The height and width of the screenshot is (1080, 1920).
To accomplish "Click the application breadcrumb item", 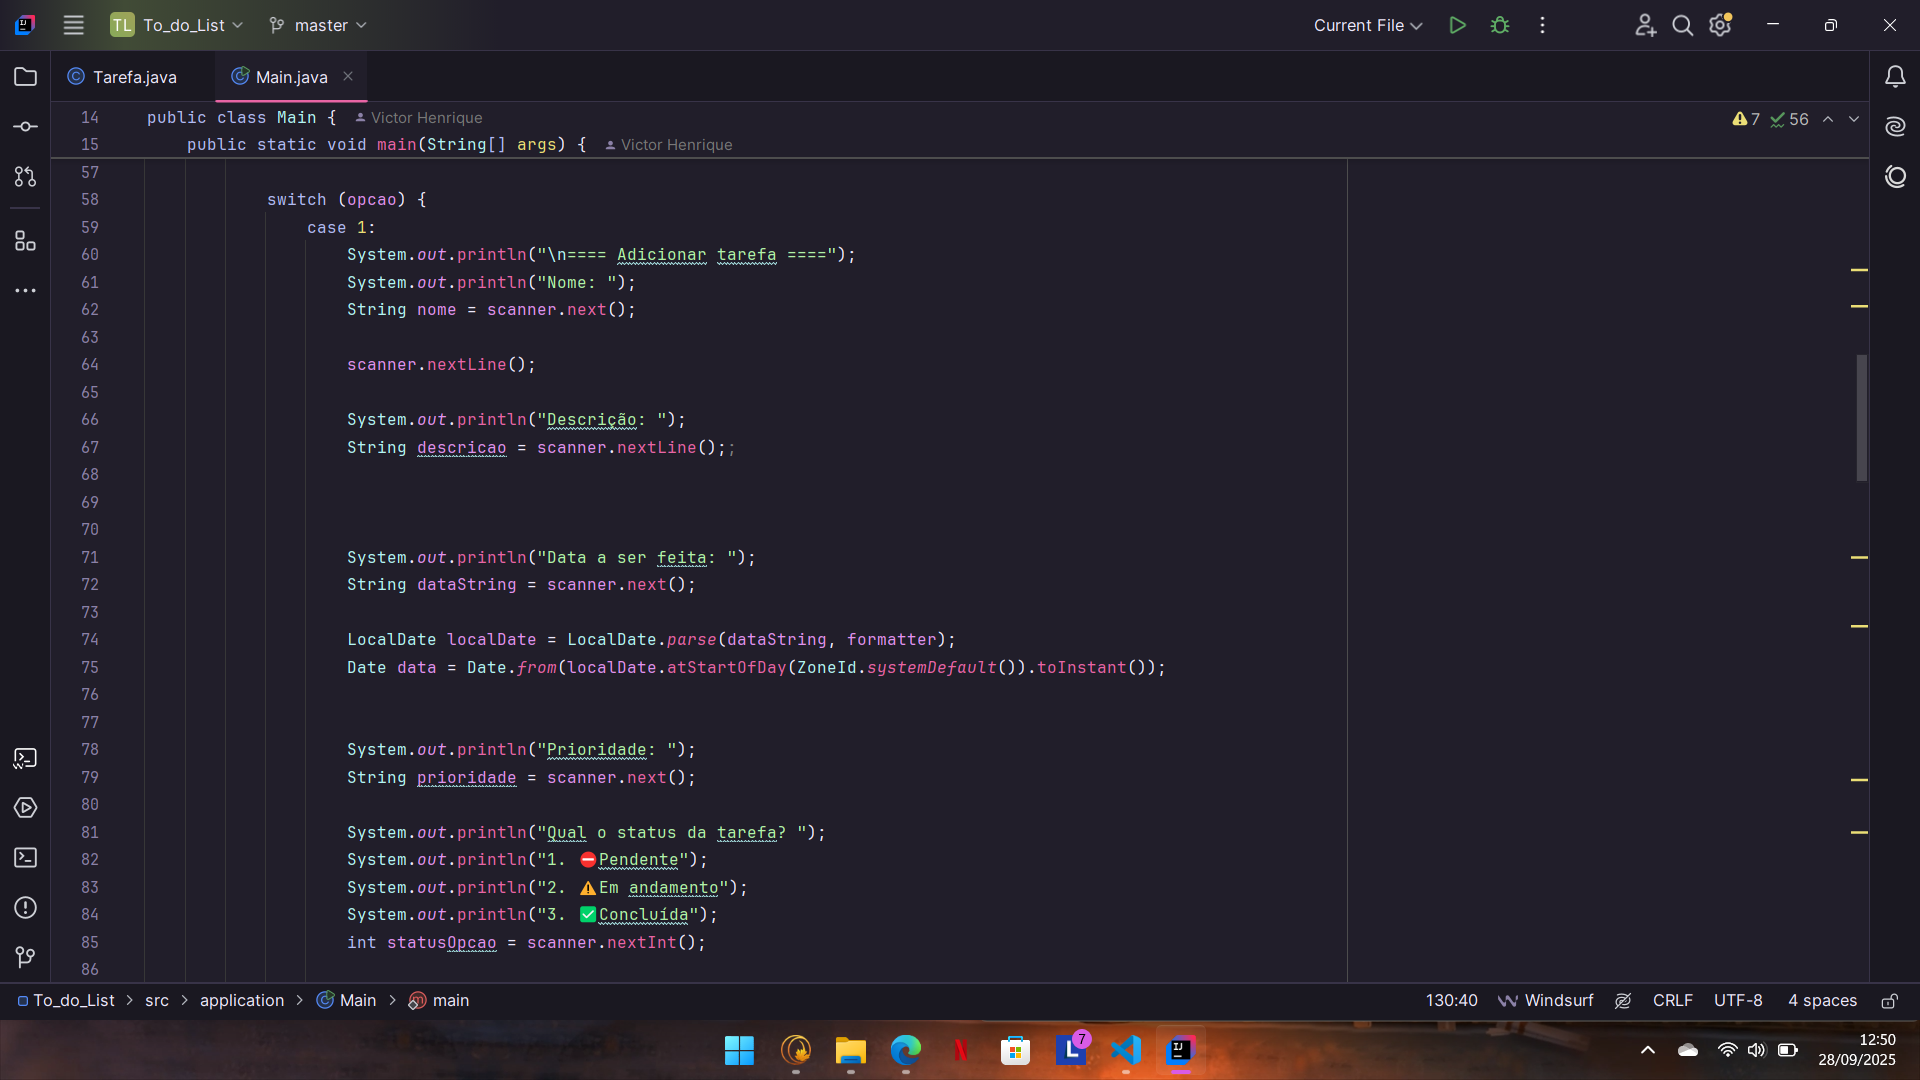I will (241, 1001).
